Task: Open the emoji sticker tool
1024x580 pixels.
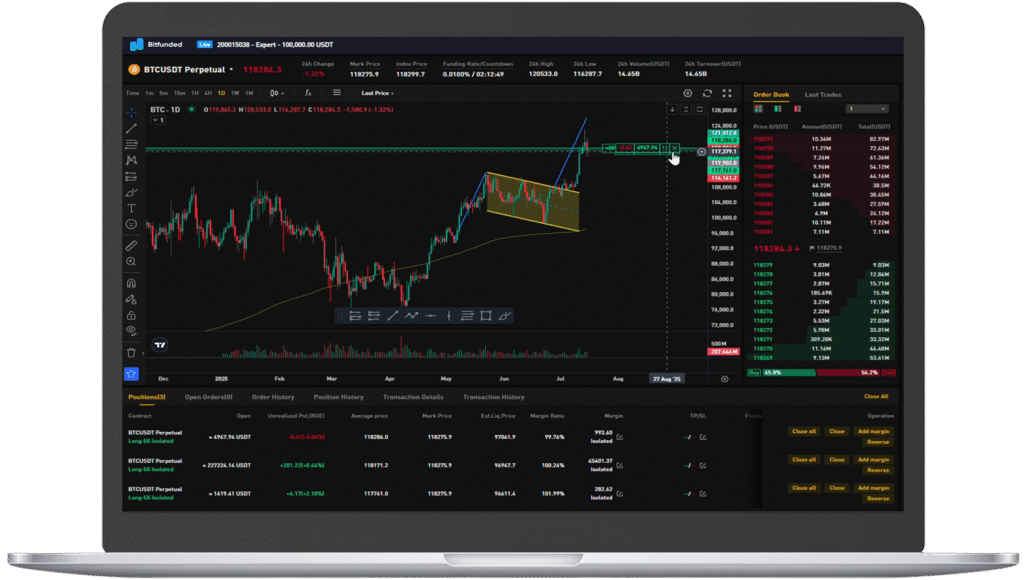Action: coord(131,224)
